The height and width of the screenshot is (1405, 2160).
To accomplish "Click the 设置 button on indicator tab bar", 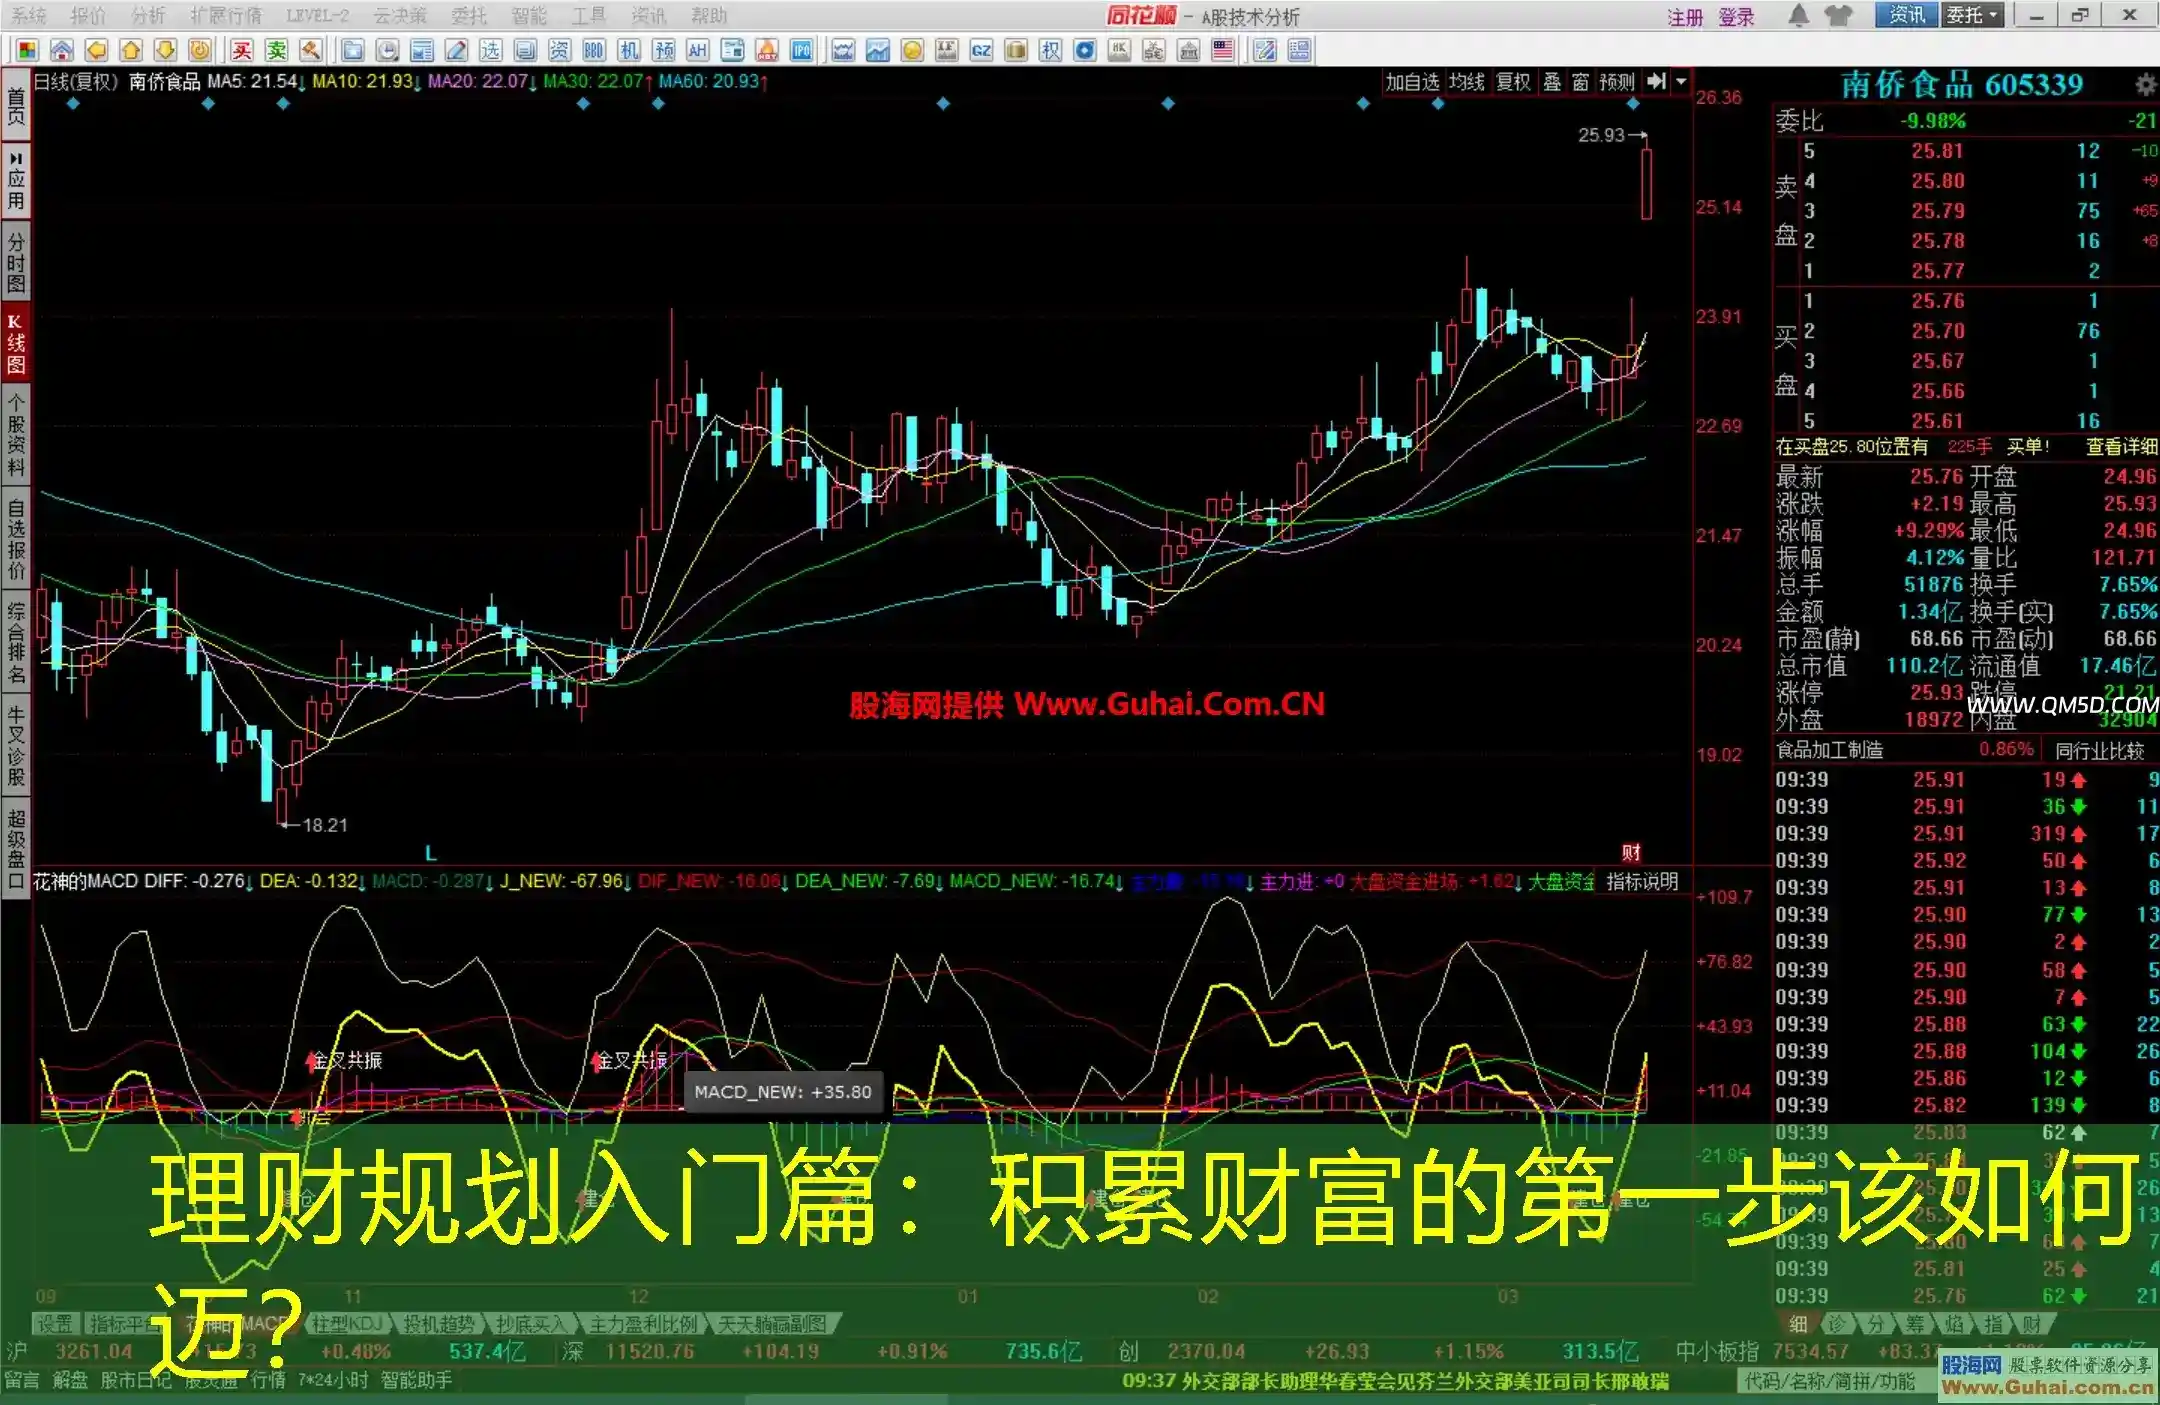I will pyautogui.click(x=55, y=1324).
